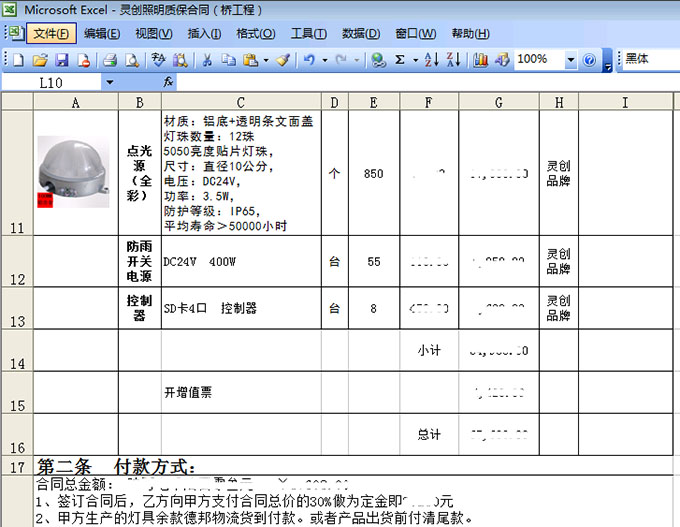
Task: Click the fx insert function button
Action: point(169,82)
